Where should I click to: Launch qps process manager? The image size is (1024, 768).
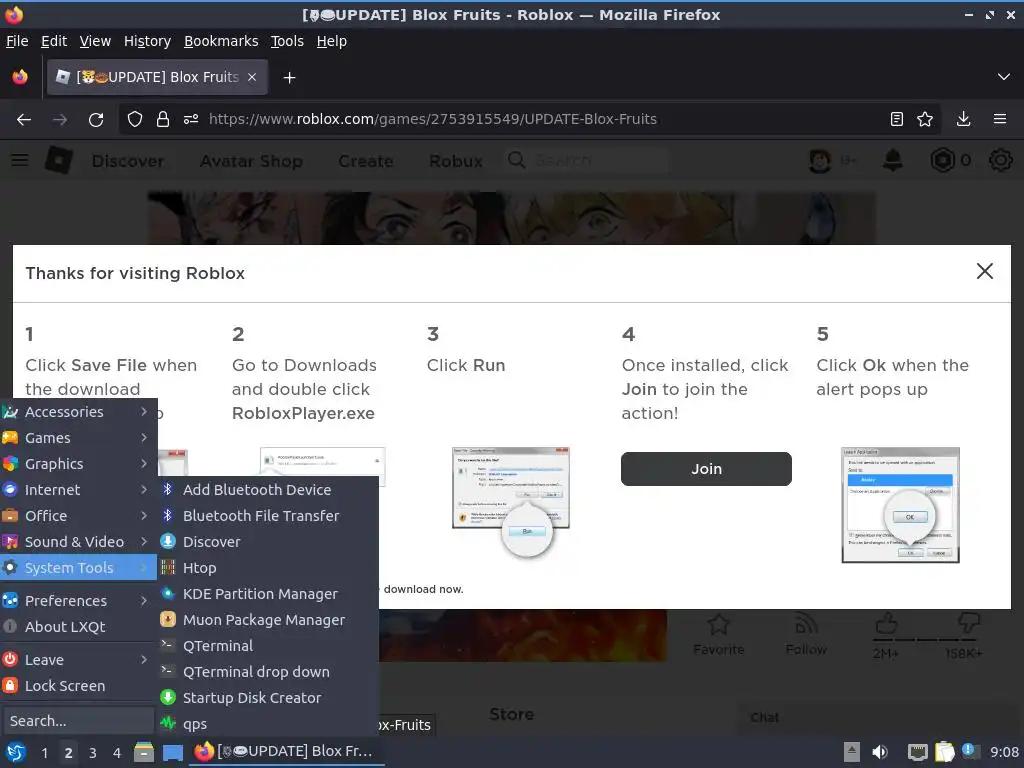pyautogui.click(x=268, y=724)
